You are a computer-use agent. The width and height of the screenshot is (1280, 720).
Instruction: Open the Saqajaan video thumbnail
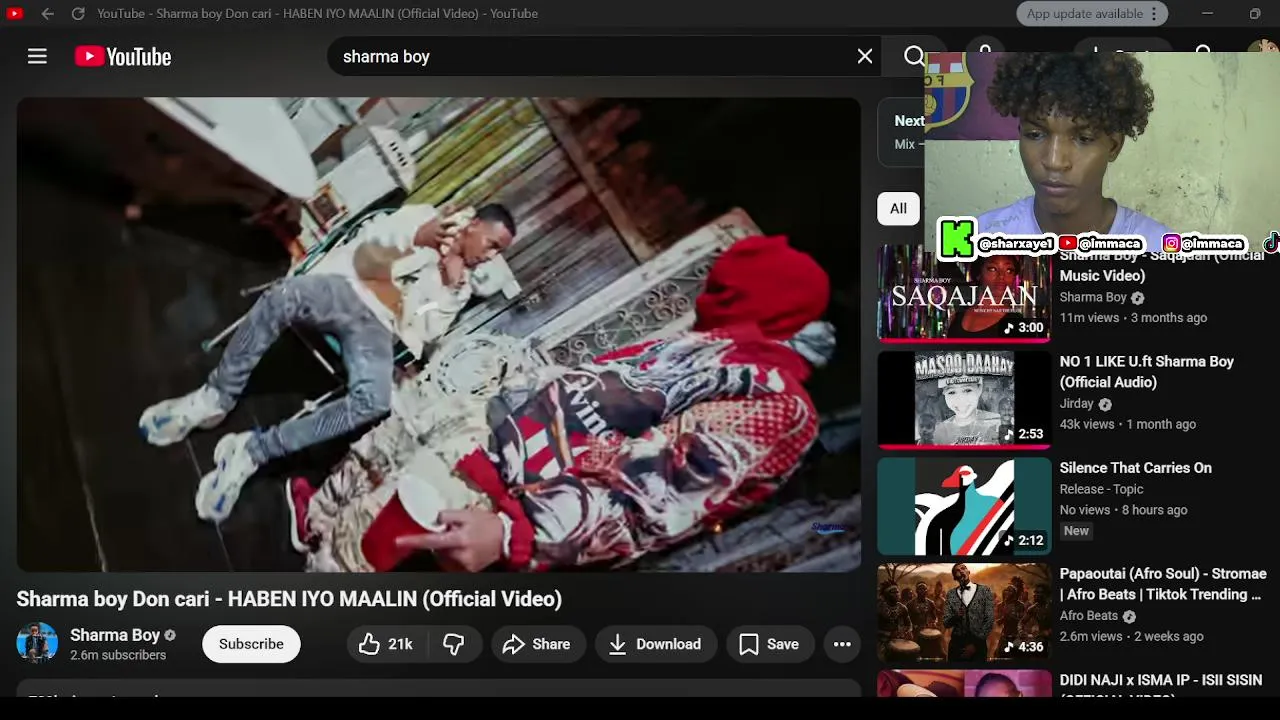964,295
